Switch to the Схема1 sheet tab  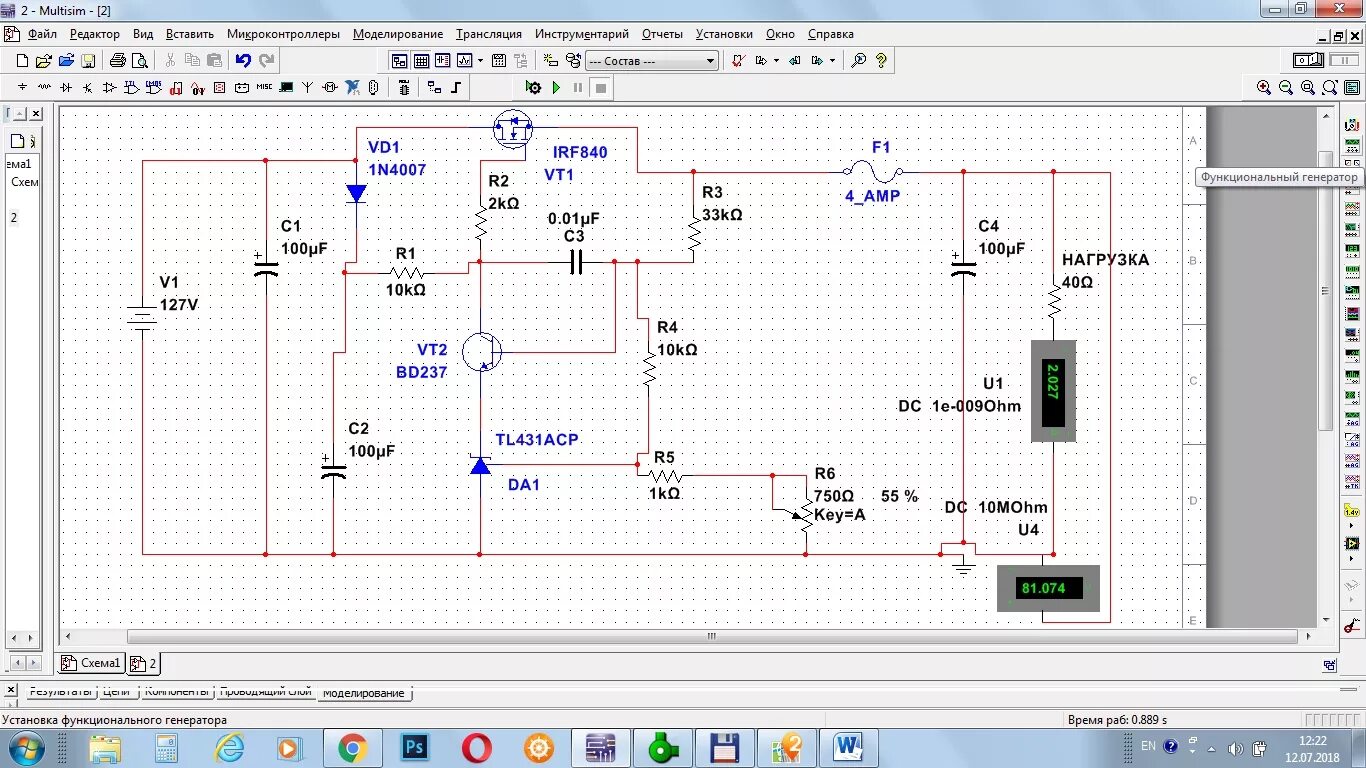[91, 662]
